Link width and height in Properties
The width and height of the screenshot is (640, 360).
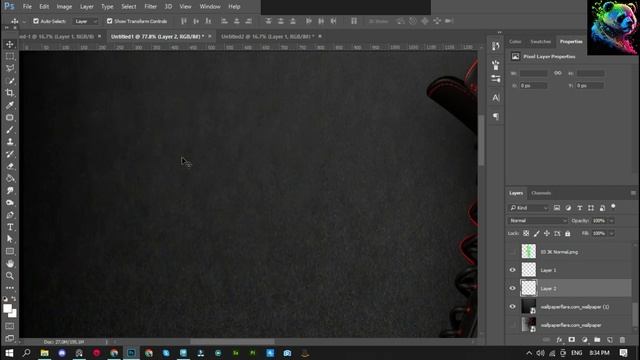(558, 73)
